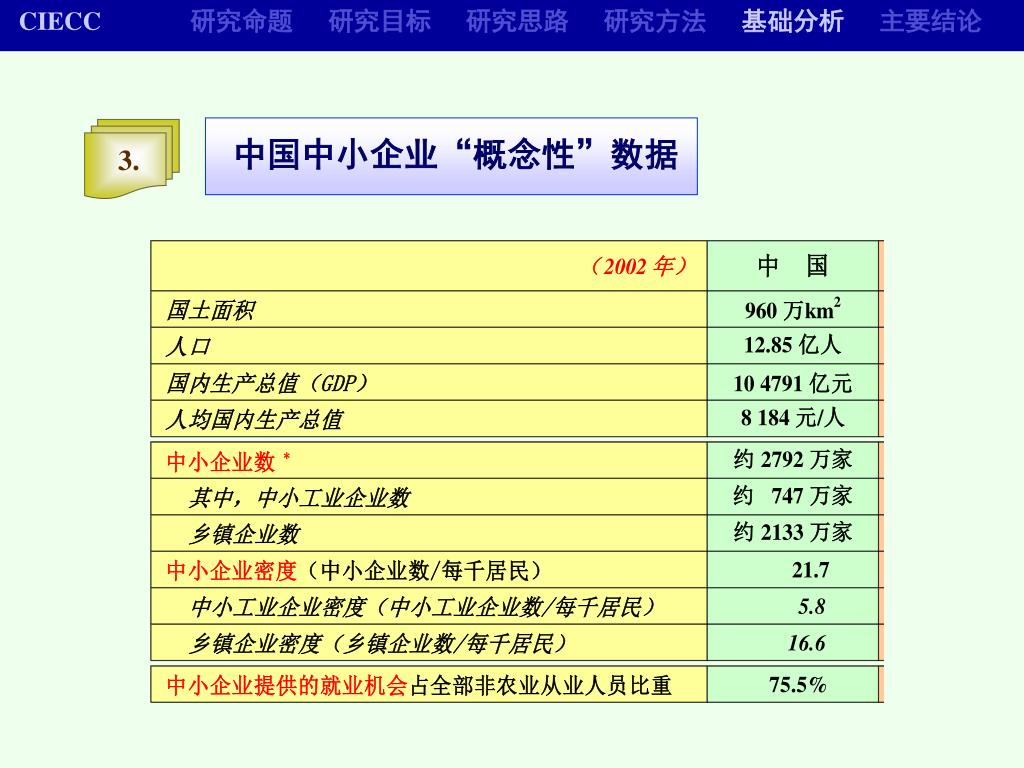Select the percentage value 75.5%
The height and width of the screenshot is (768, 1024).
(797, 684)
